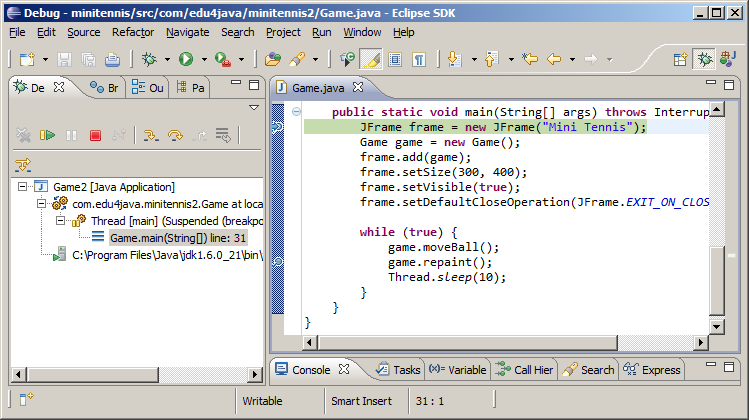Launch Debug from main toolbar
Viewport: 749px width, 420px height.
(150, 59)
